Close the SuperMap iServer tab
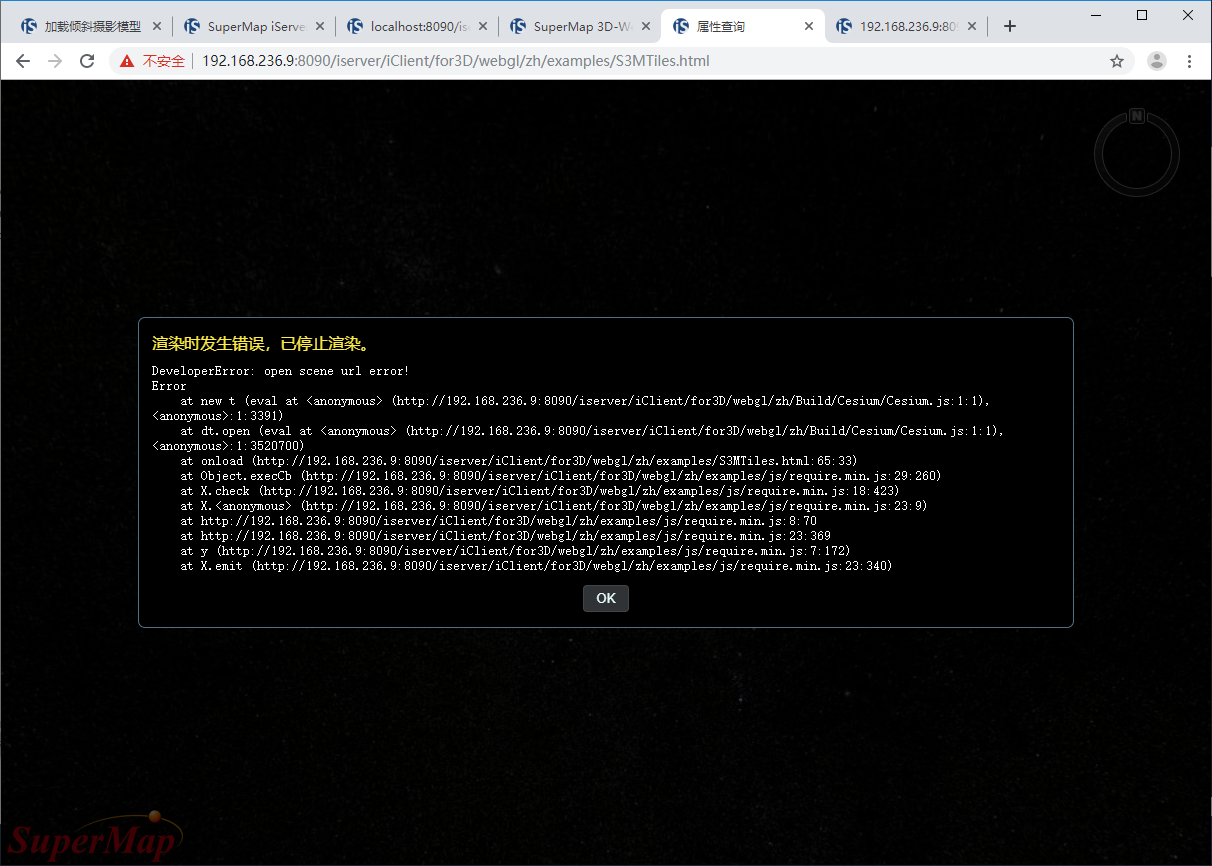 [x=320, y=27]
